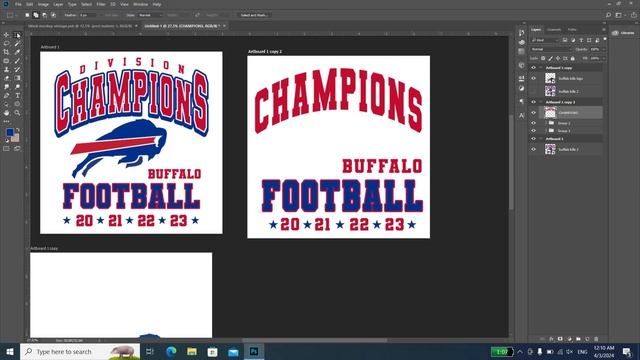
Task: Open the Image menu
Action: pyautogui.click(x=43, y=4)
